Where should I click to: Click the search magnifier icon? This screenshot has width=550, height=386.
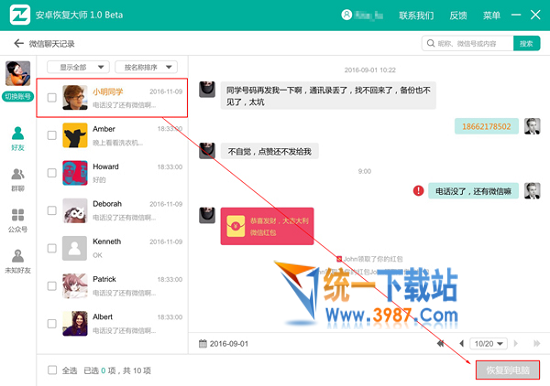(x=430, y=43)
